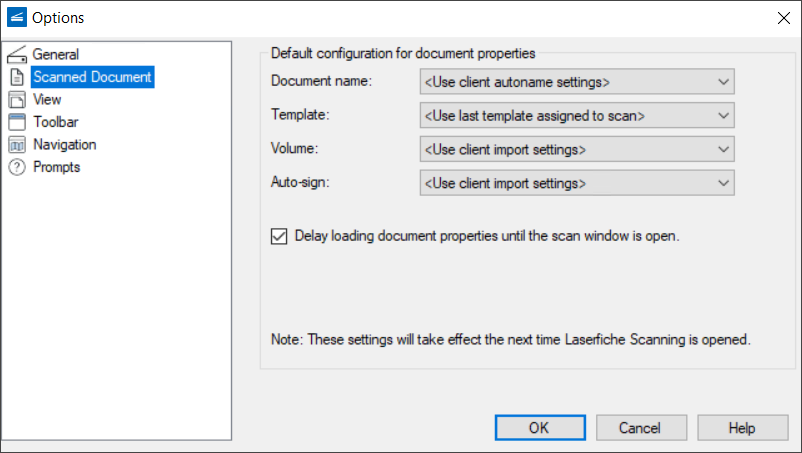The height and width of the screenshot is (453, 802).
Task: Open Help from the dialog
Action: (x=742, y=428)
